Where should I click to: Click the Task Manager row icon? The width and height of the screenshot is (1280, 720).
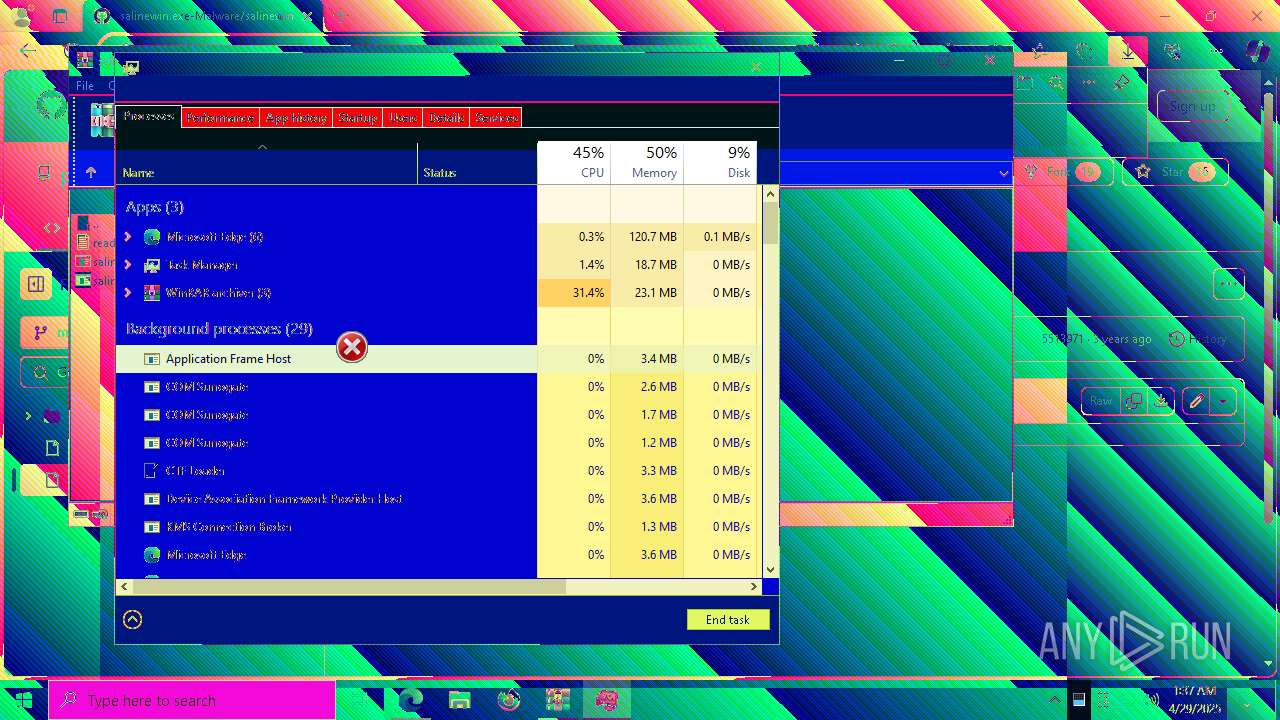pos(152,265)
